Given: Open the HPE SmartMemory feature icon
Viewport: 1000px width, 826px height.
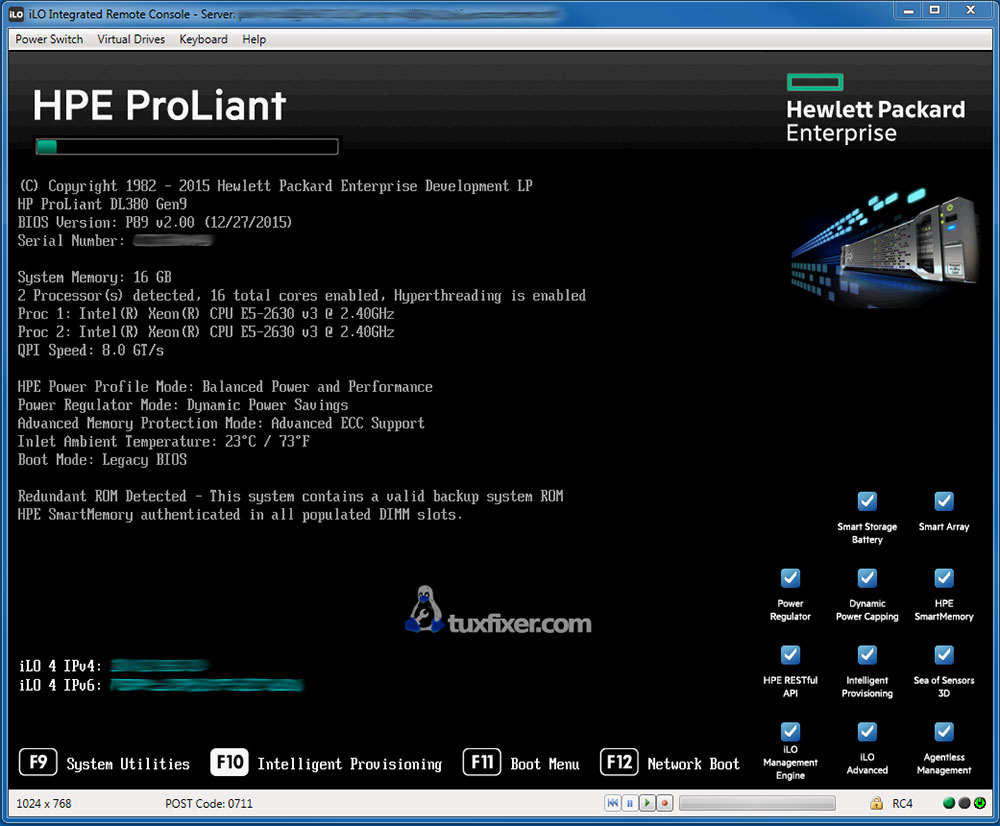Looking at the screenshot, I should 943,578.
